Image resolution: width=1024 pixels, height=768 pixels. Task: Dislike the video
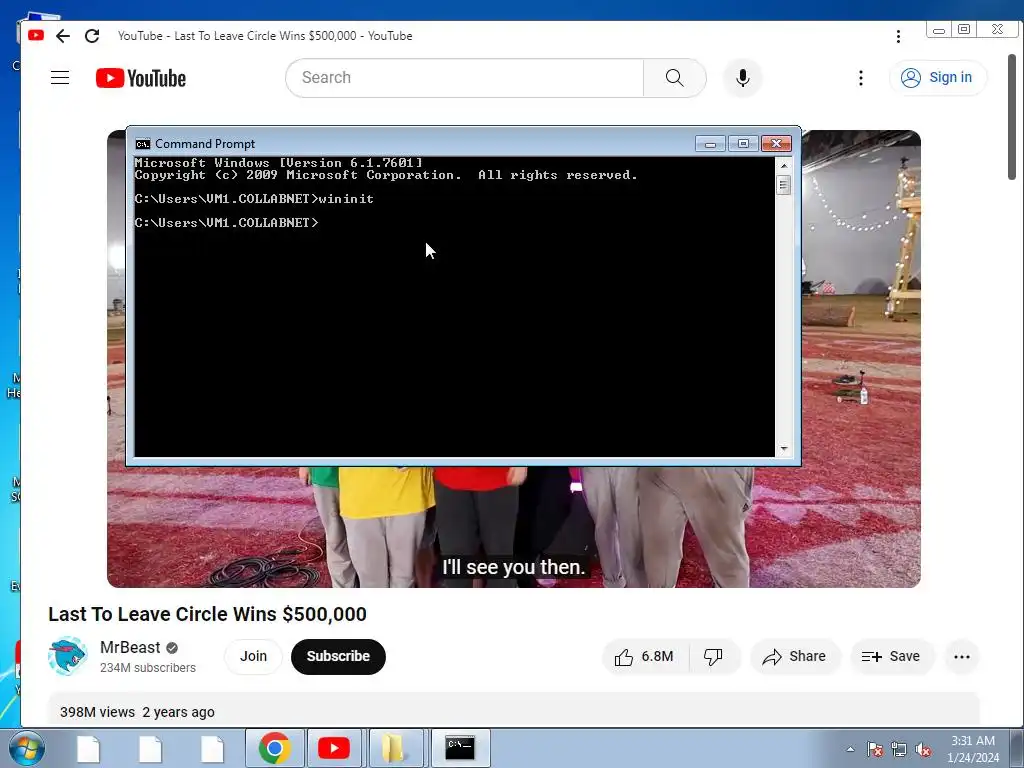(x=714, y=656)
